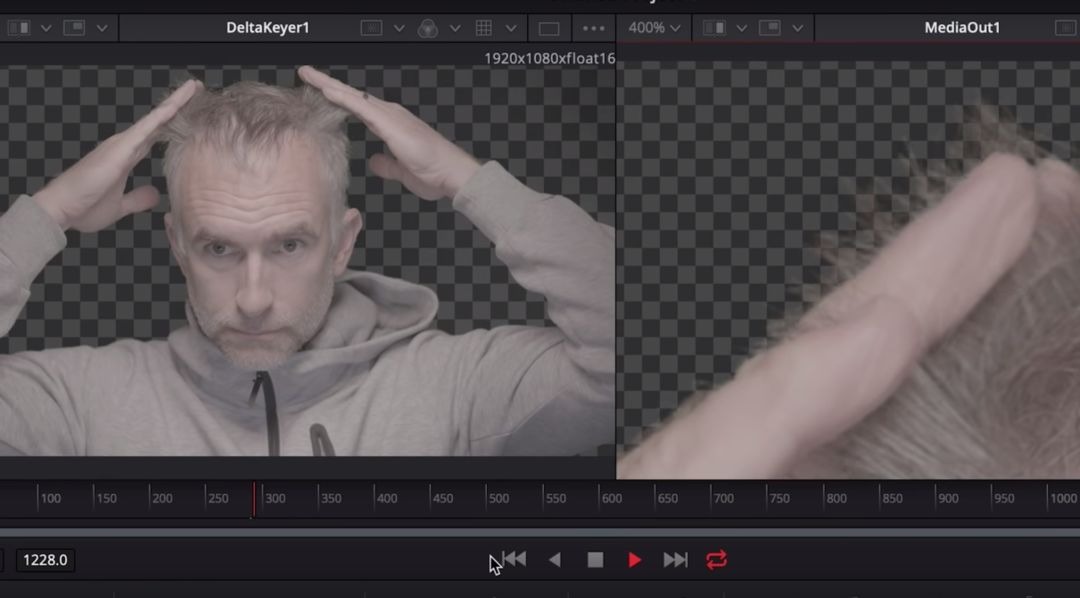This screenshot has height=598, width=1080.
Task: Select the MediaOut1 viewer title
Action: (x=962, y=28)
